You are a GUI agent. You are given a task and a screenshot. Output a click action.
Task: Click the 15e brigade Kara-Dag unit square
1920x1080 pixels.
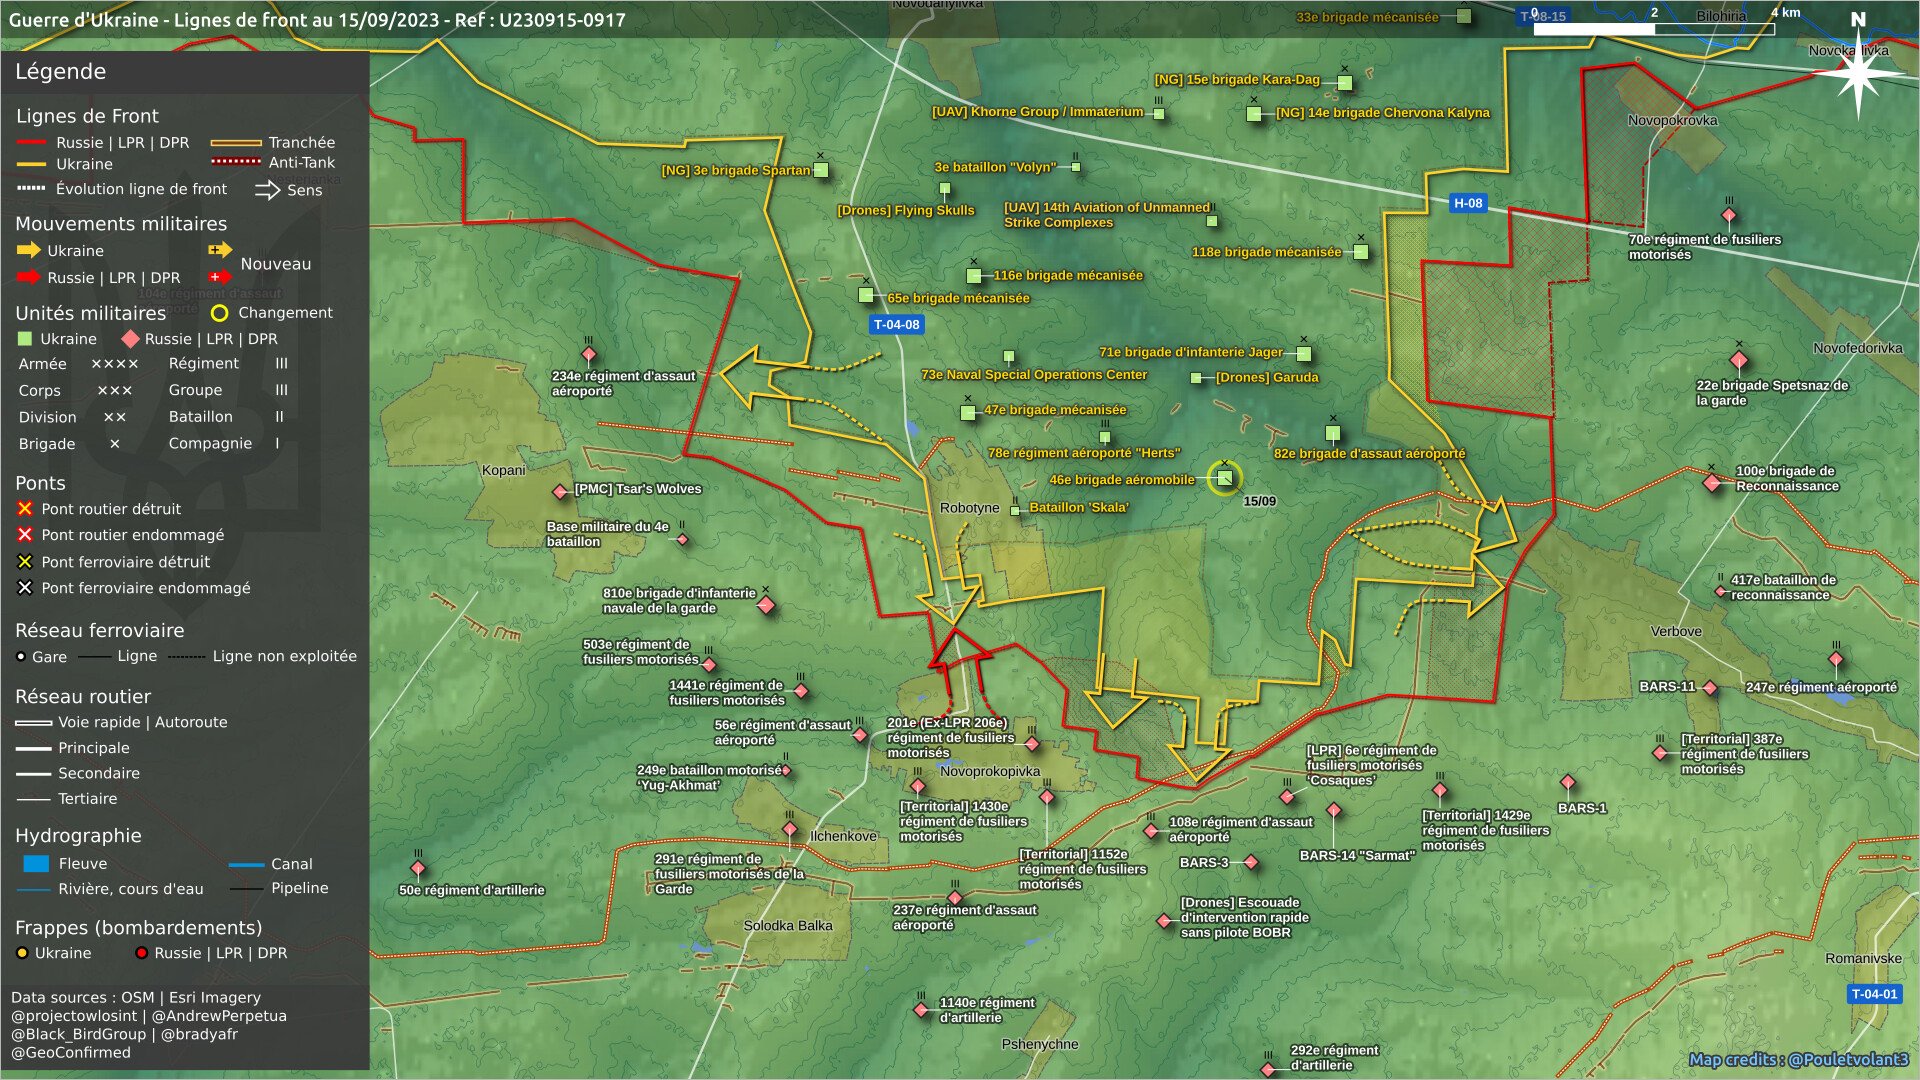[x=1345, y=82]
